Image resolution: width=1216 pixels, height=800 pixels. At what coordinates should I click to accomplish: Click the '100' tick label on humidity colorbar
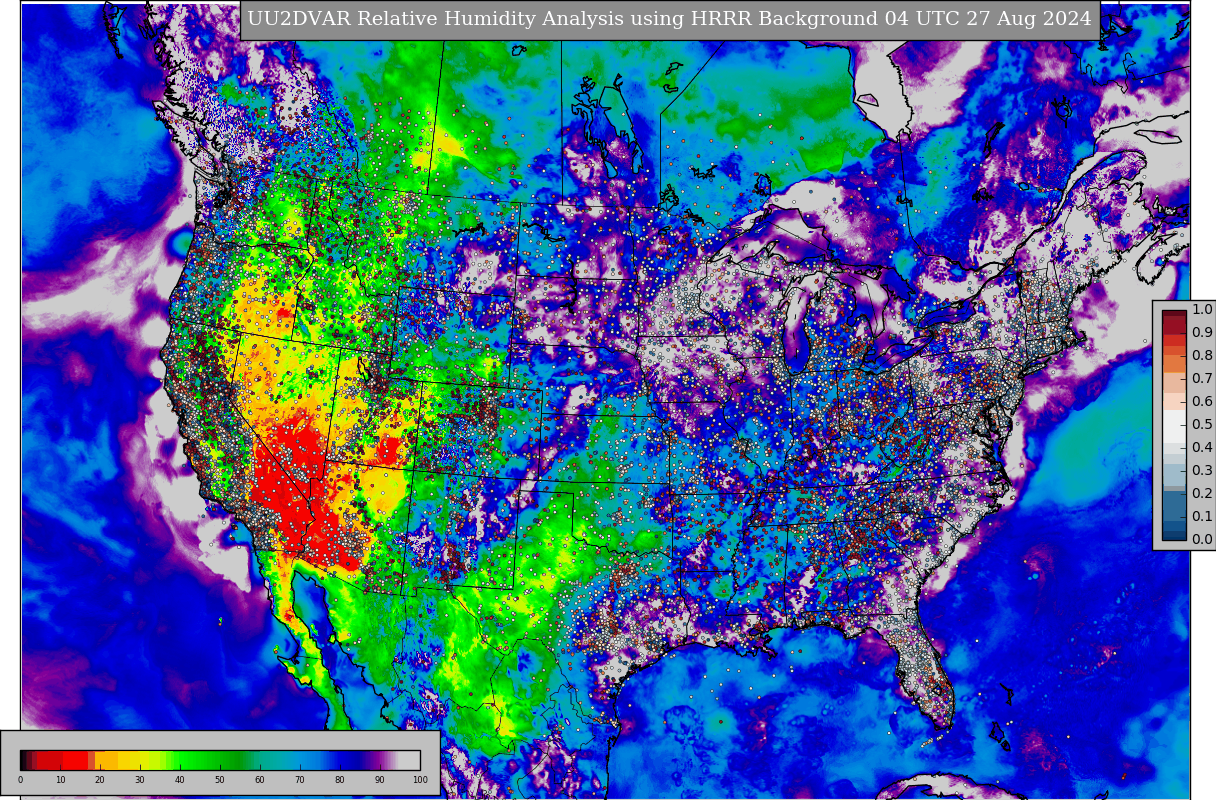tap(420, 780)
